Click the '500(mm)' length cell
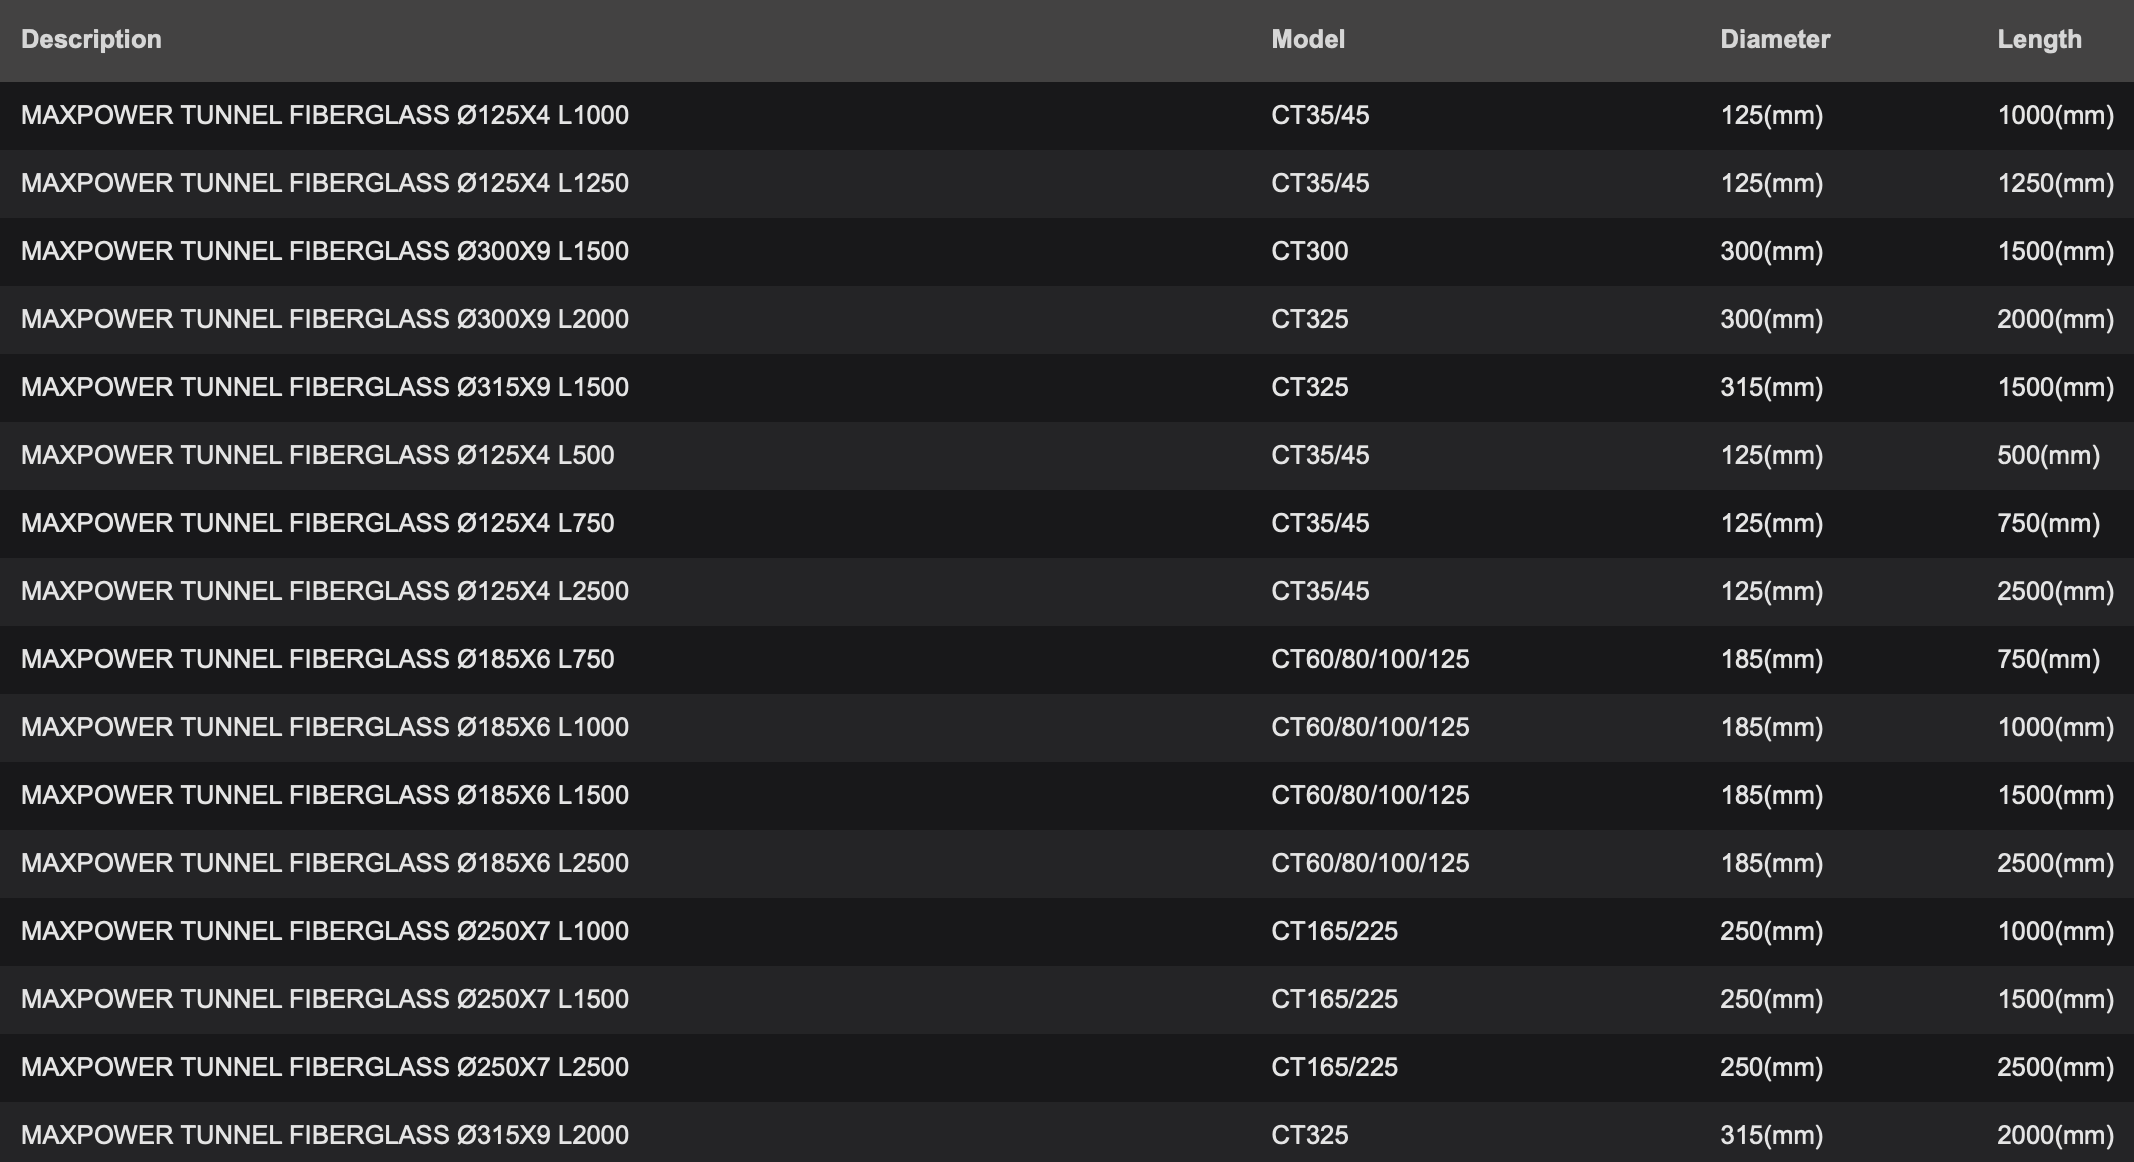The height and width of the screenshot is (1162, 2134). [x=2049, y=455]
